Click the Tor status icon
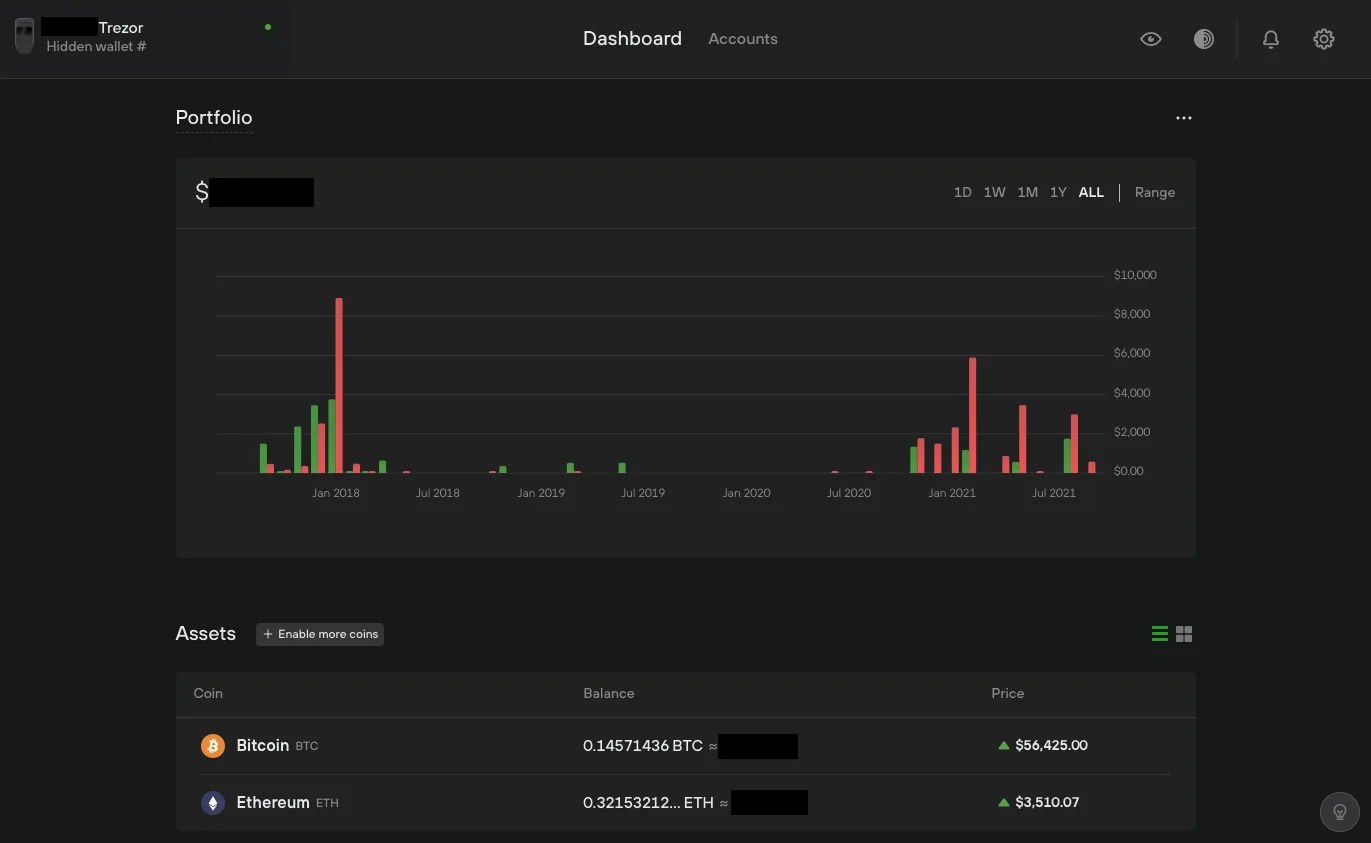The width and height of the screenshot is (1371, 843). [x=1204, y=39]
